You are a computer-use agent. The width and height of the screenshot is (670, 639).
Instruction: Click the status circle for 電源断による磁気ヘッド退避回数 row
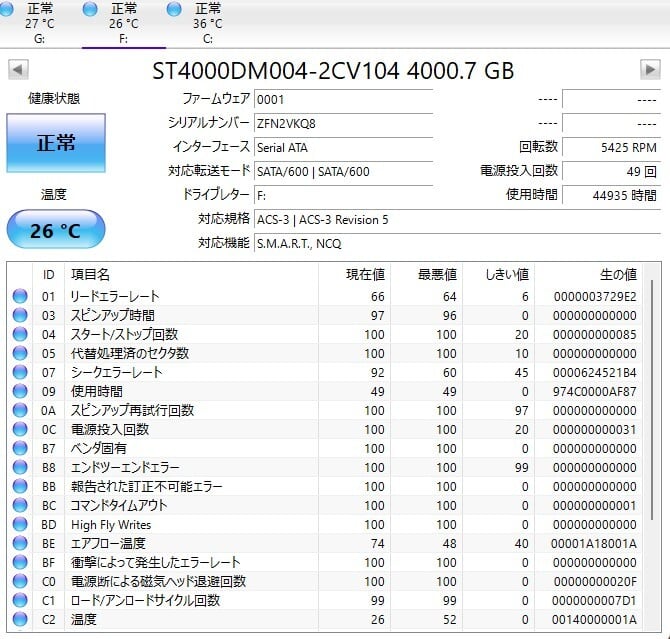pos(20,581)
